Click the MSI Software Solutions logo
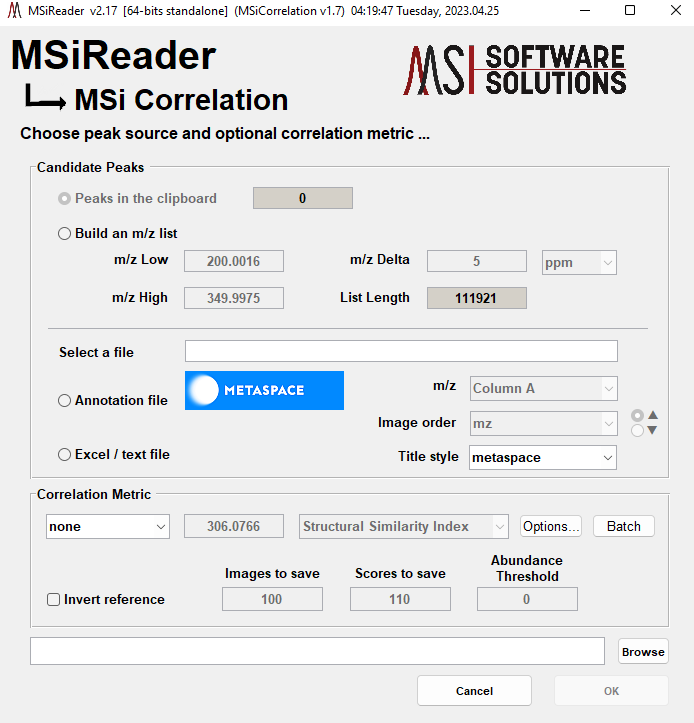 click(515, 70)
